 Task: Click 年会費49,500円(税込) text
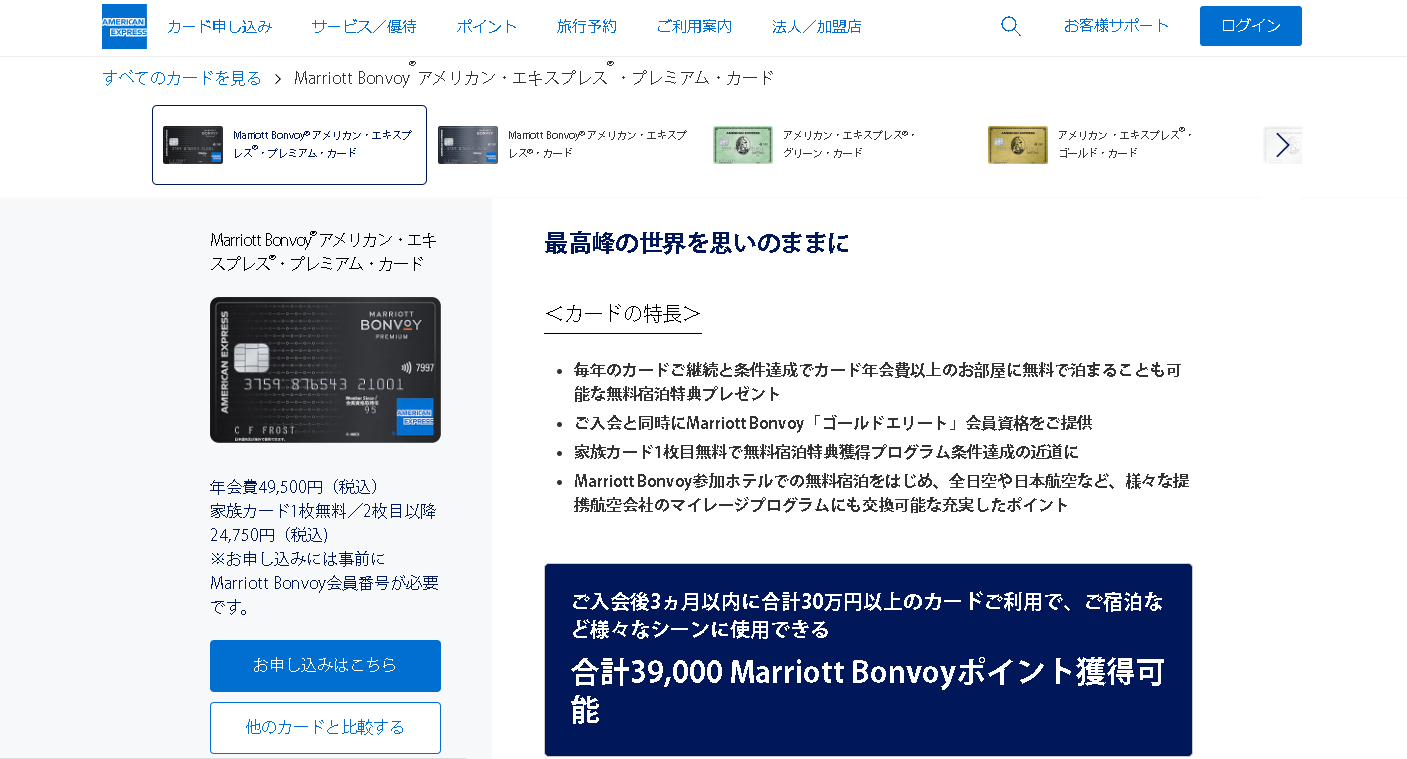[295, 487]
